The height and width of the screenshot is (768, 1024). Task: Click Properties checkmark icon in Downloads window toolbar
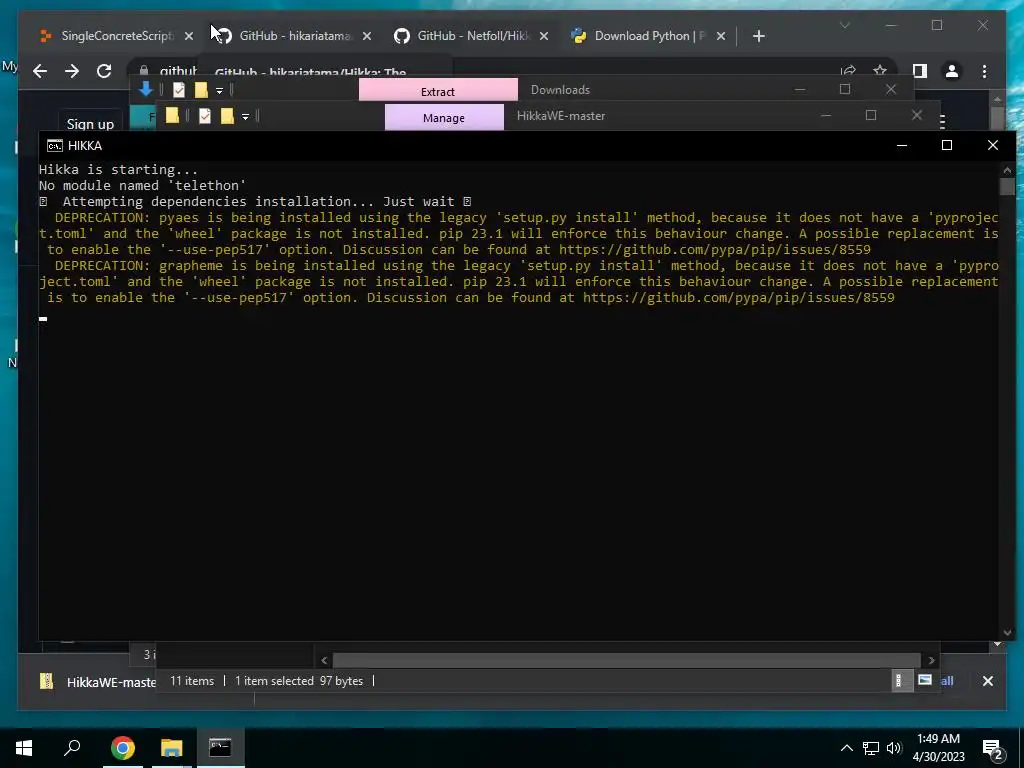pos(178,90)
